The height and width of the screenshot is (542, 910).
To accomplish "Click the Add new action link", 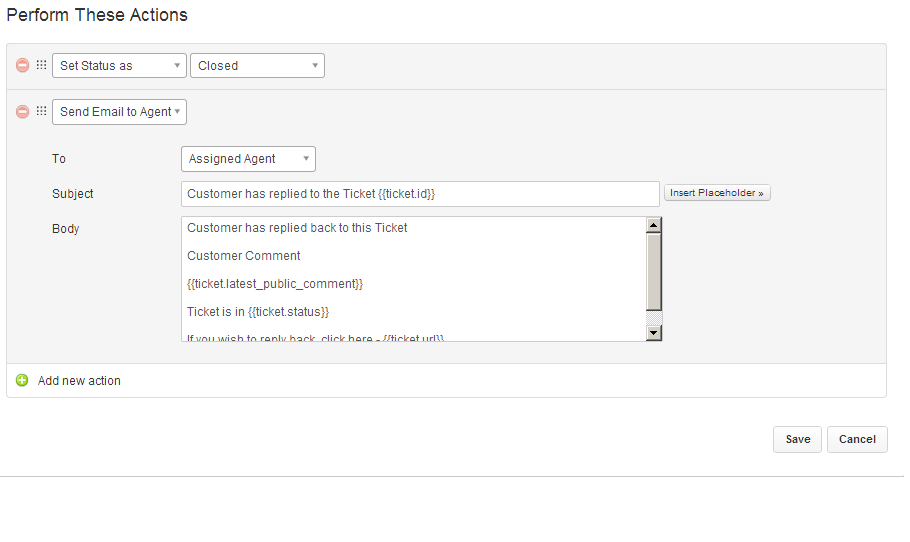I will pos(79,381).
